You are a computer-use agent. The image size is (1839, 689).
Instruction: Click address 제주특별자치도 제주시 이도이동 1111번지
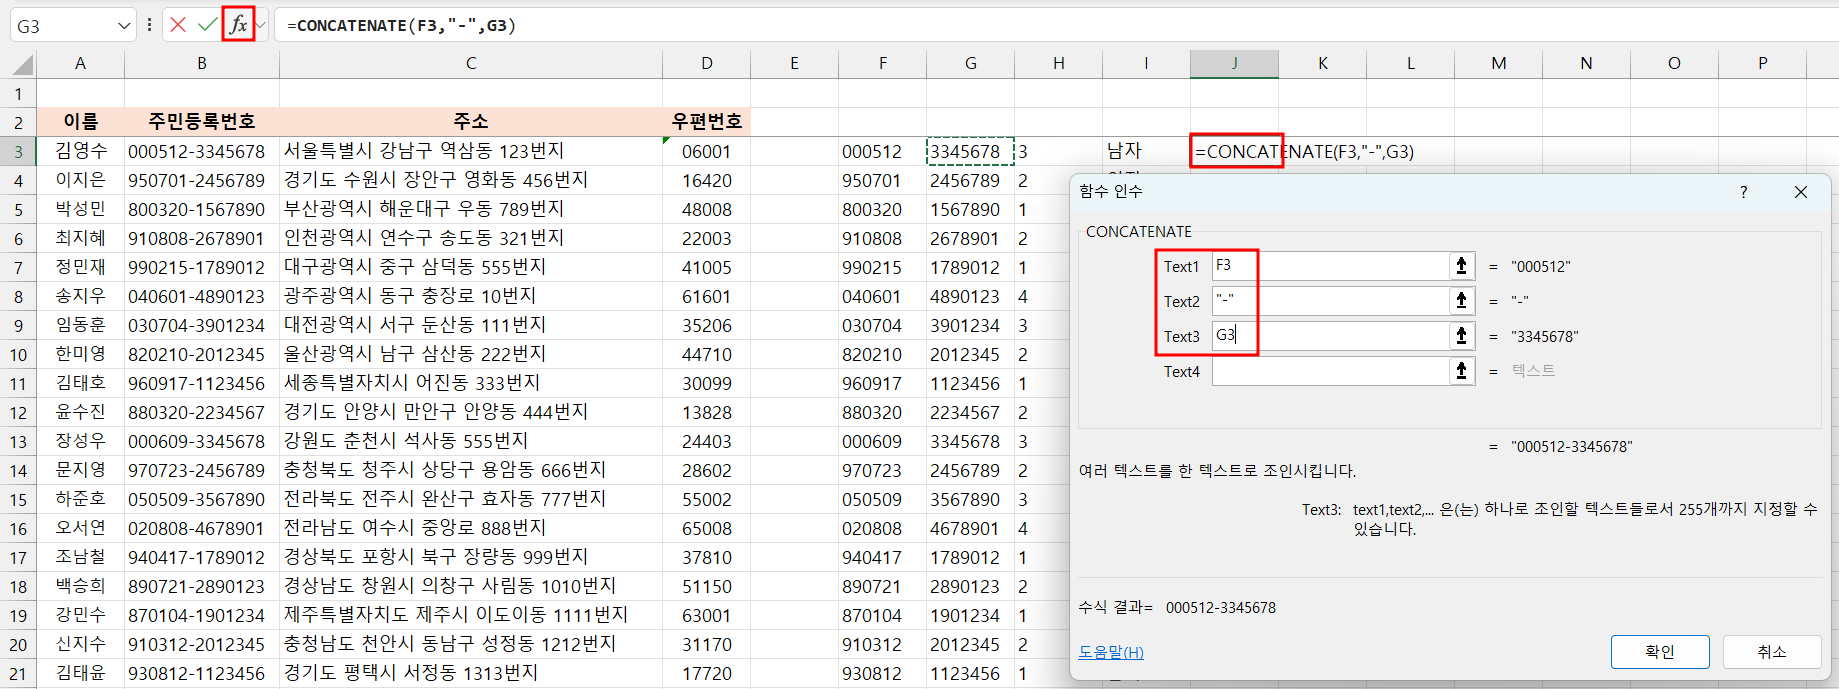click(471, 615)
